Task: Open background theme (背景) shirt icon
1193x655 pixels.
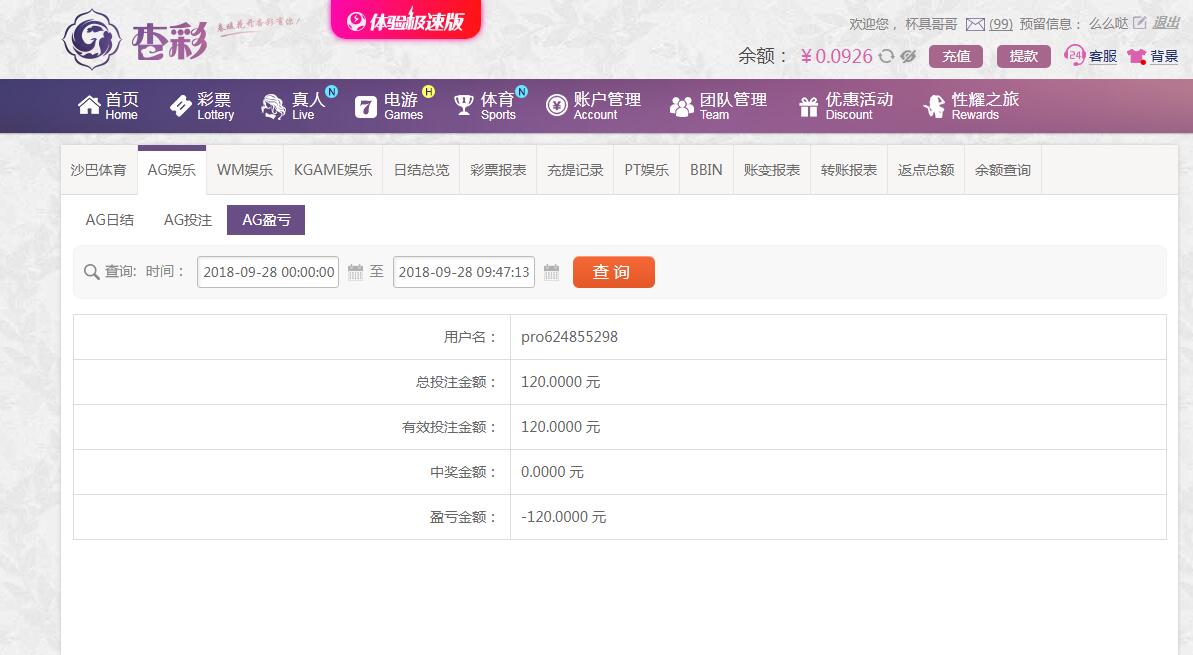Action: click(x=1152, y=56)
